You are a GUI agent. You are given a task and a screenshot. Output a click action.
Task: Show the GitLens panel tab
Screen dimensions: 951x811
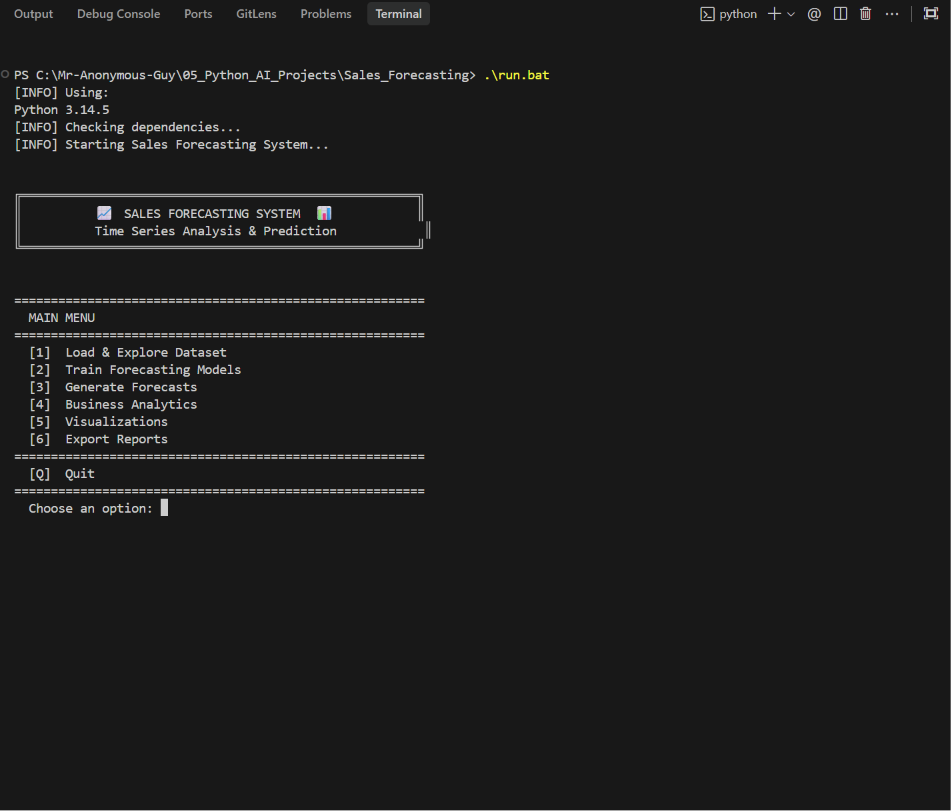point(256,14)
